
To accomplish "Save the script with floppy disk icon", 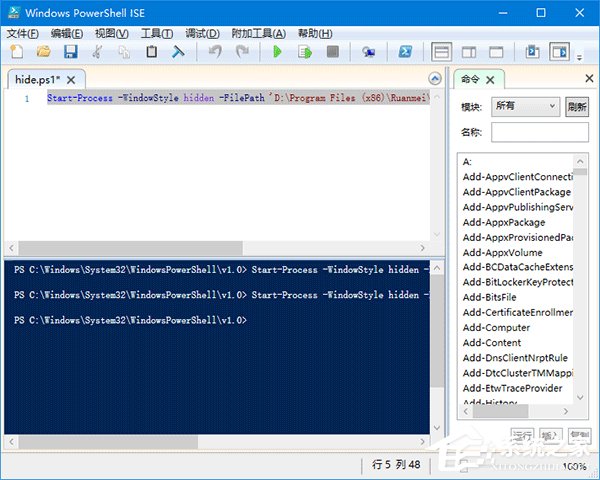I will (70, 51).
